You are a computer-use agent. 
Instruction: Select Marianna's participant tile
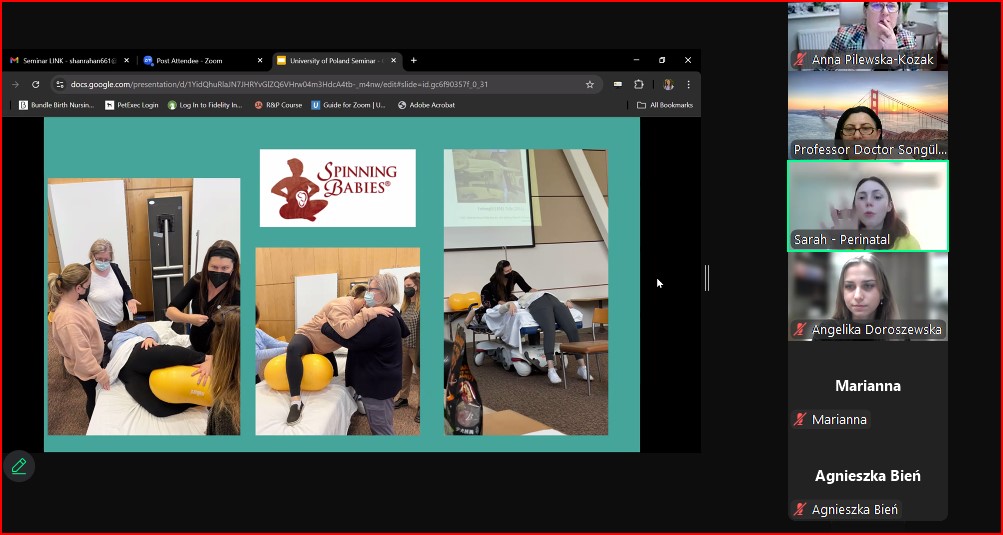point(867,386)
